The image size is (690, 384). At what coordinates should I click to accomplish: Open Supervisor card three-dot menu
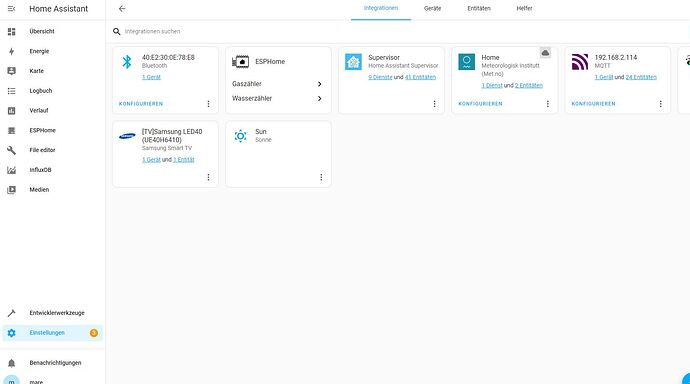[x=434, y=104]
